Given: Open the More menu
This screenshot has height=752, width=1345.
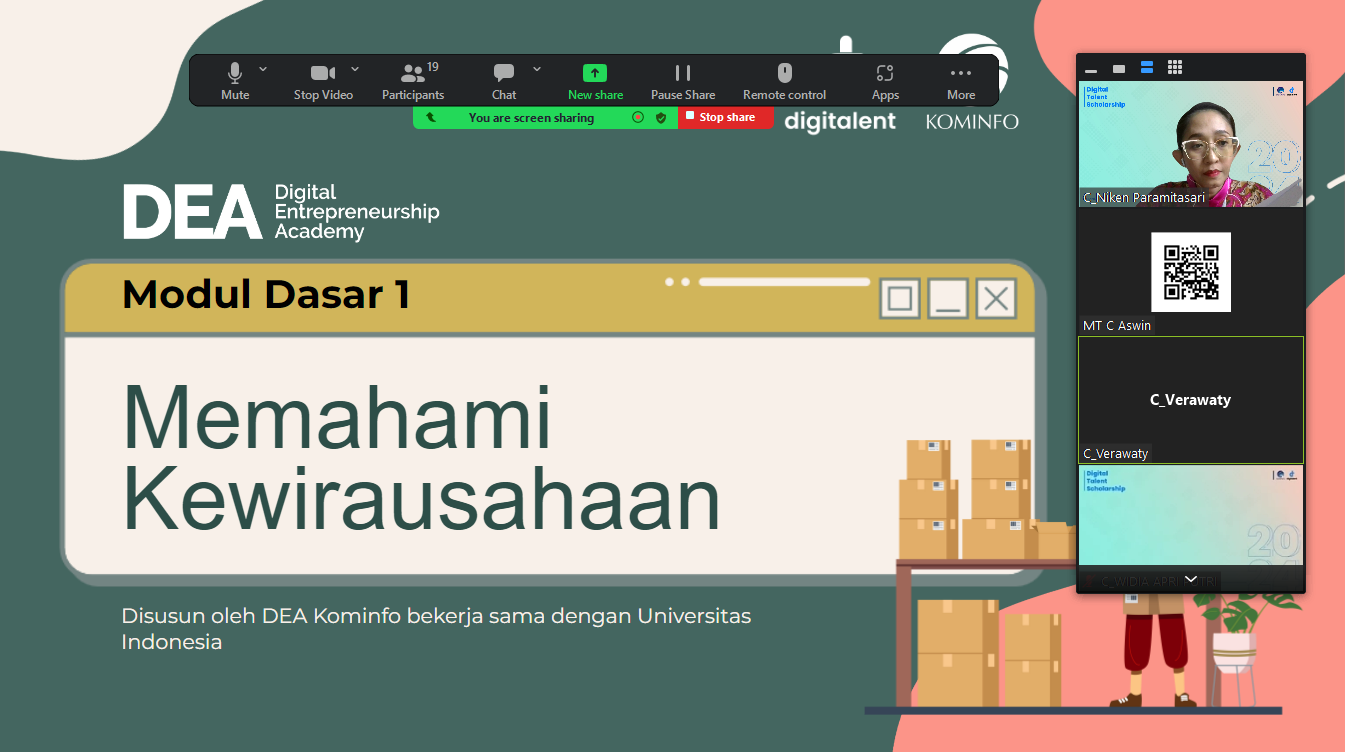Looking at the screenshot, I should (x=961, y=81).
